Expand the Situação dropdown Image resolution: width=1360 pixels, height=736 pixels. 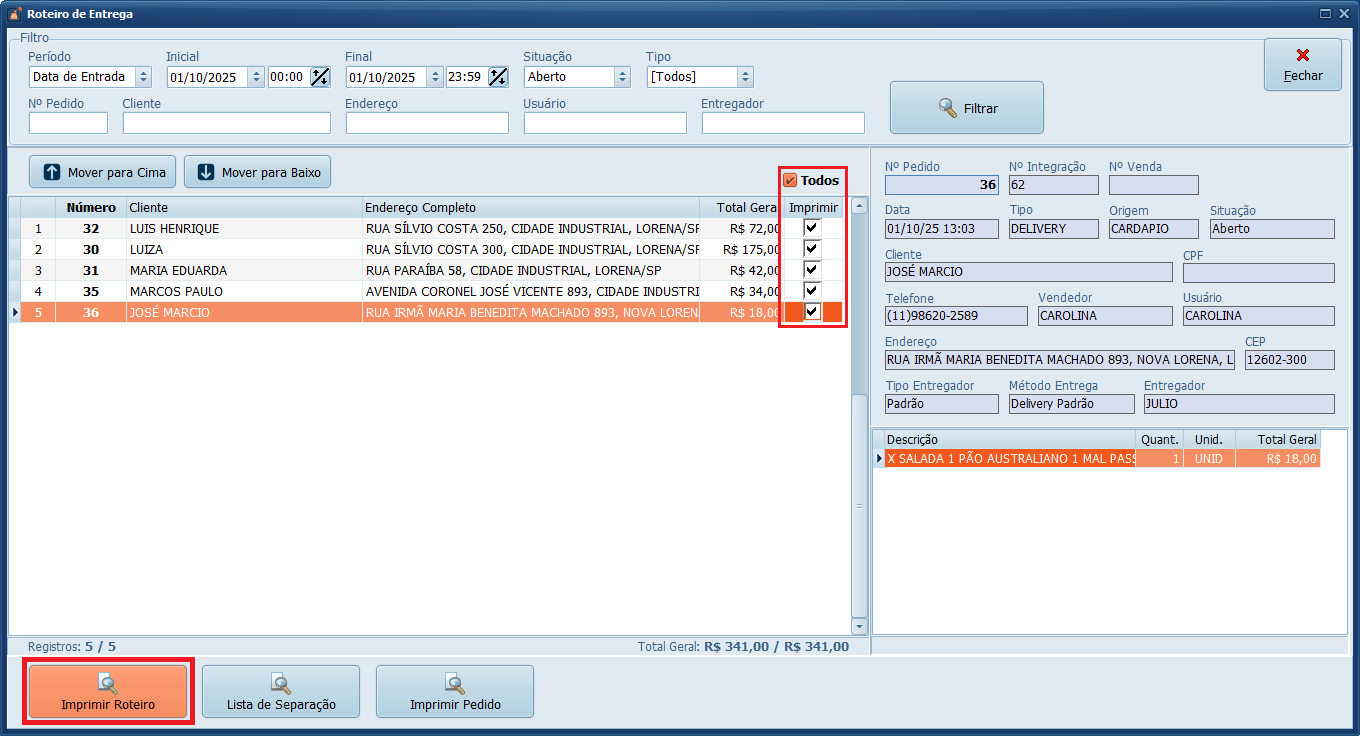[x=622, y=77]
